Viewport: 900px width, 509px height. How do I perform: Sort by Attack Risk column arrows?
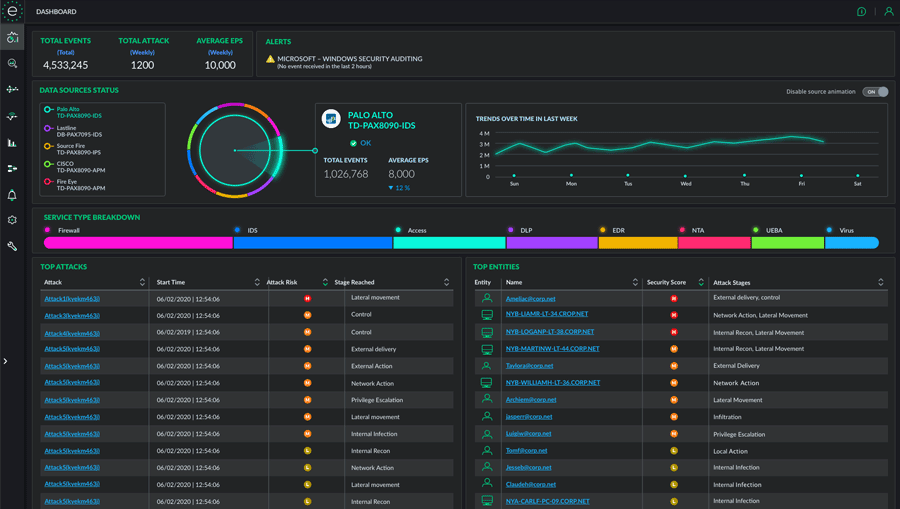click(x=325, y=283)
